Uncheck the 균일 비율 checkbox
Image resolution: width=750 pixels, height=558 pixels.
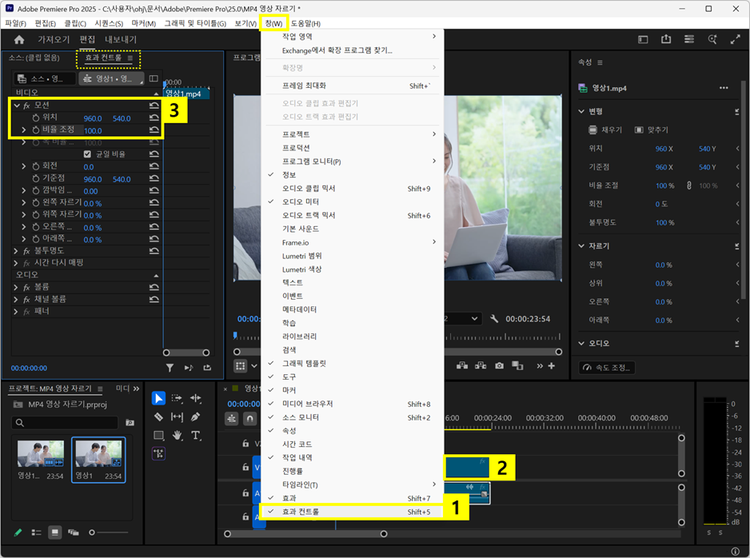click(x=87, y=154)
